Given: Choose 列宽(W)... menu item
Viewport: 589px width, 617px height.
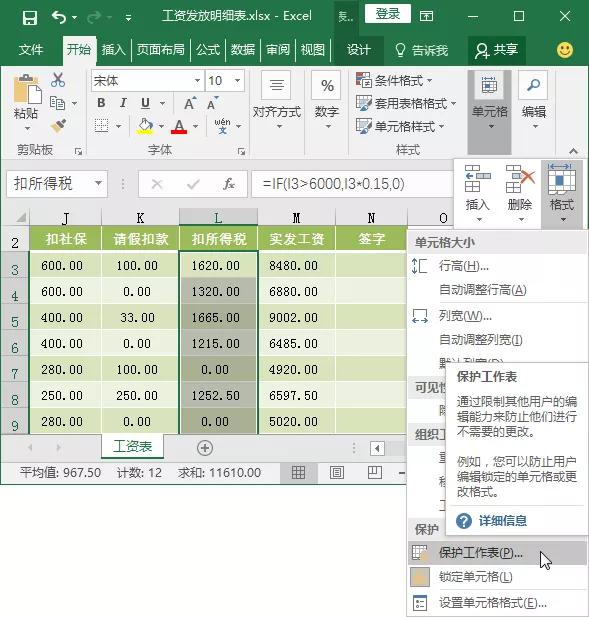Looking at the screenshot, I should 497,316.
